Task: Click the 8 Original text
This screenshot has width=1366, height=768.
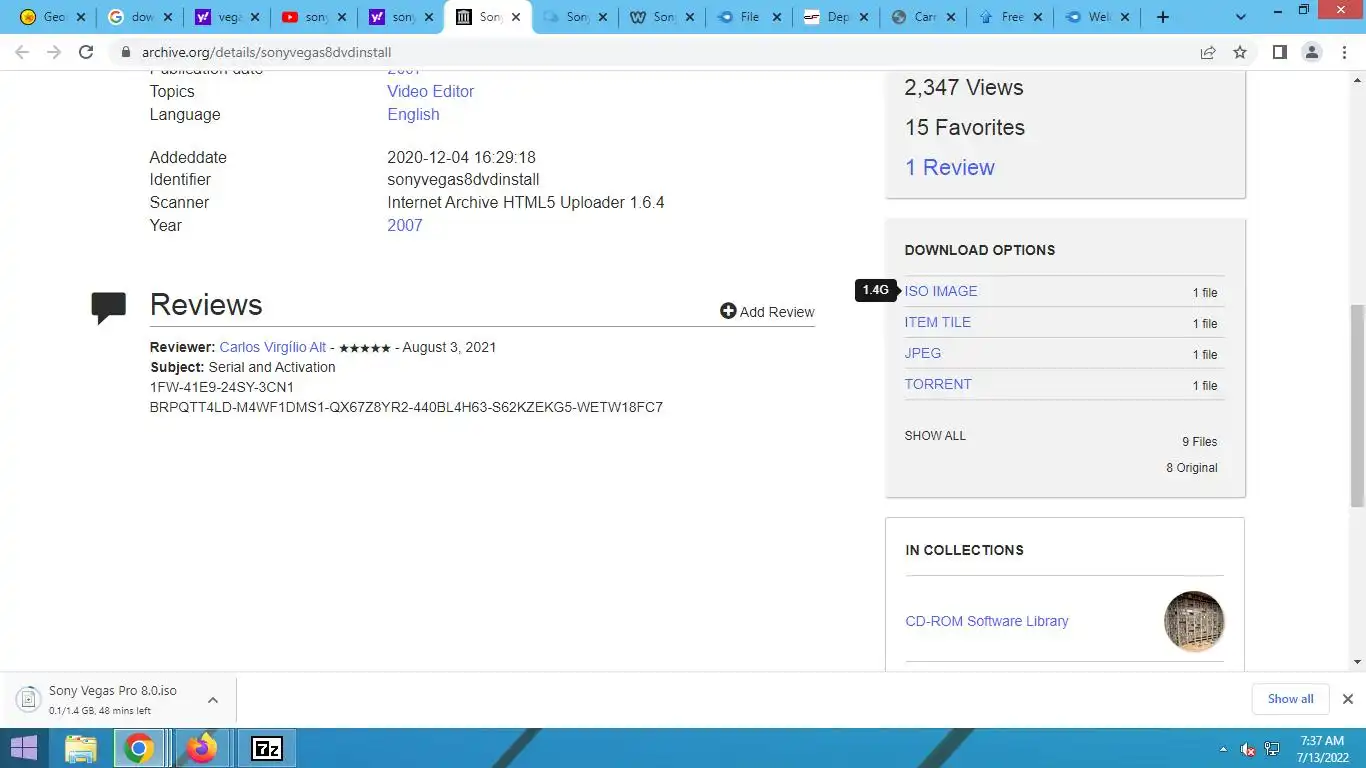Action: point(1191,468)
